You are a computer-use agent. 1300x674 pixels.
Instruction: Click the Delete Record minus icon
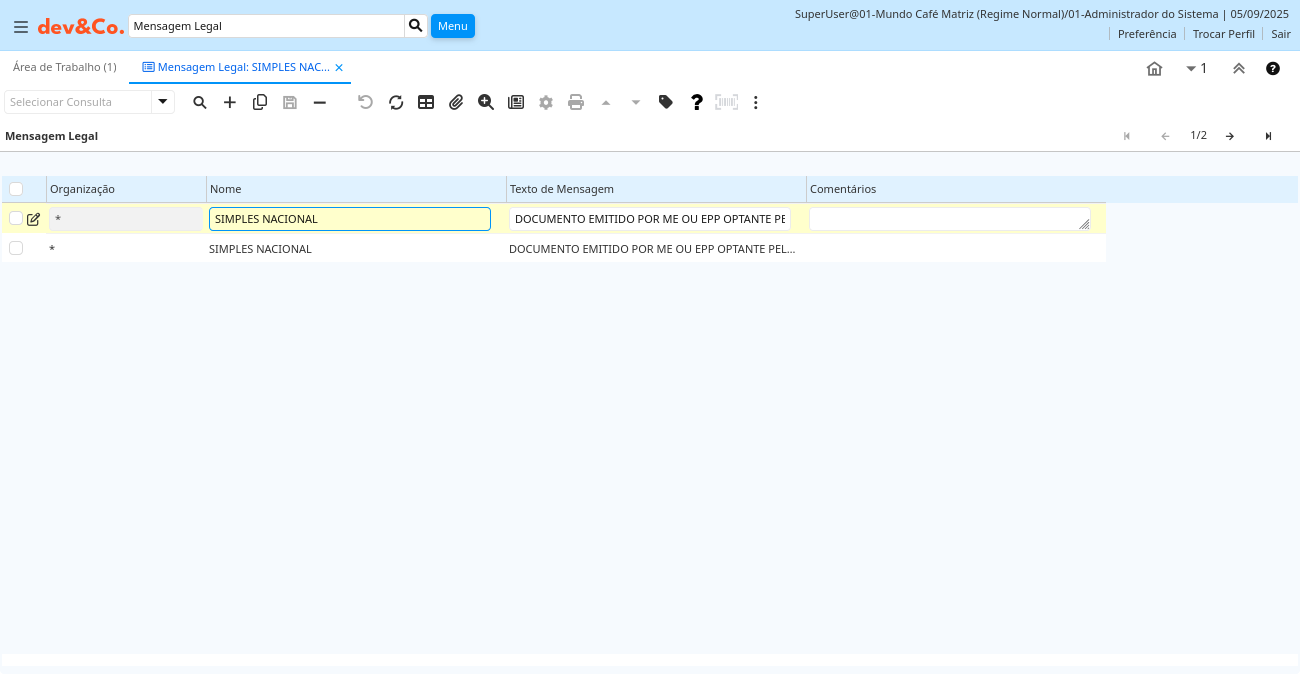click(320, 102)
